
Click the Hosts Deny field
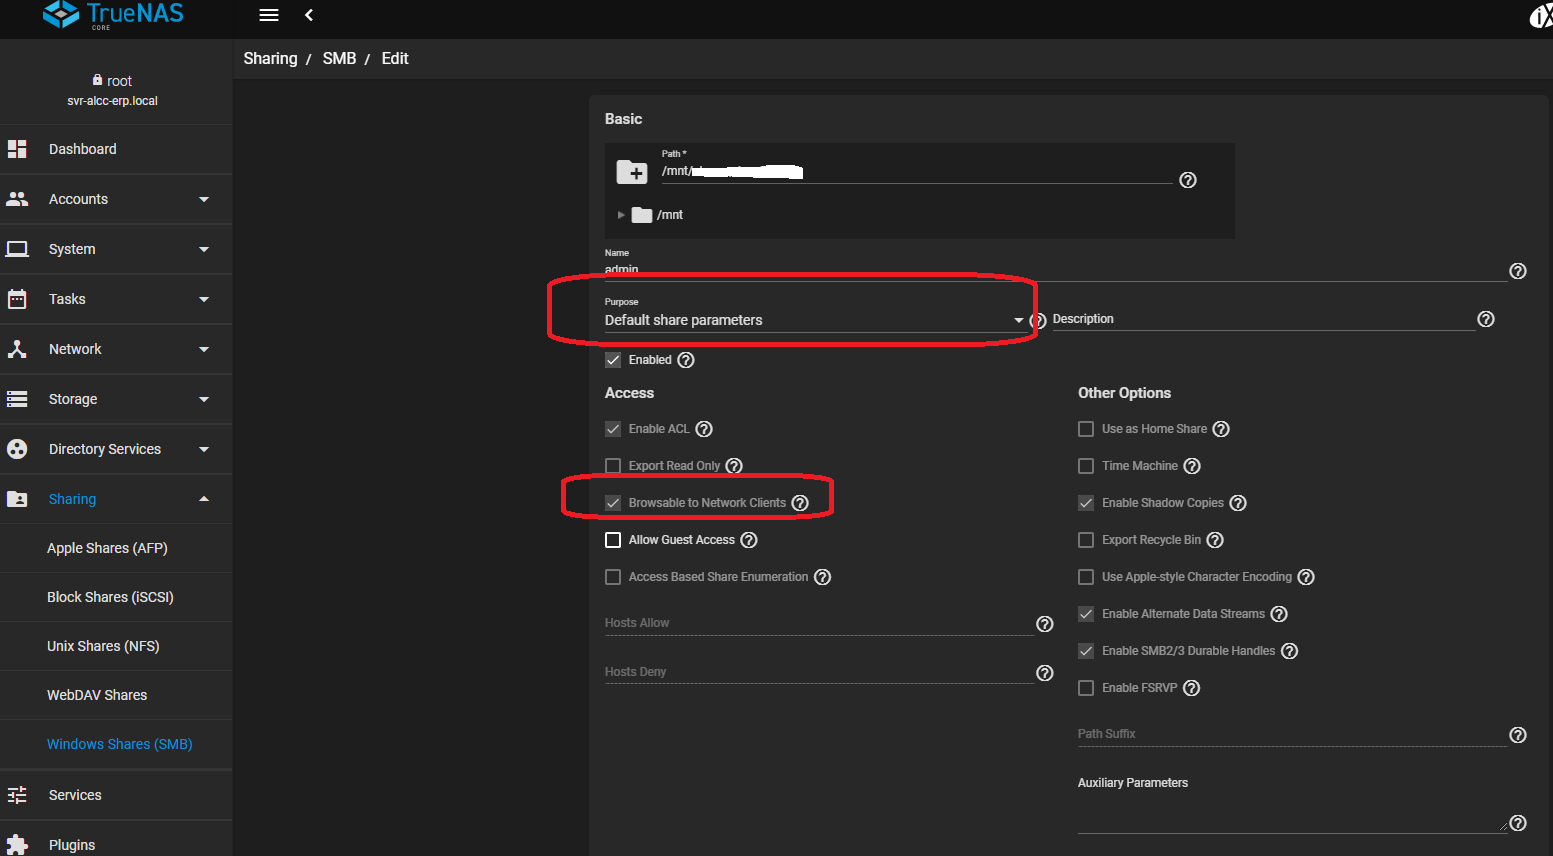(x=818, y=672)
